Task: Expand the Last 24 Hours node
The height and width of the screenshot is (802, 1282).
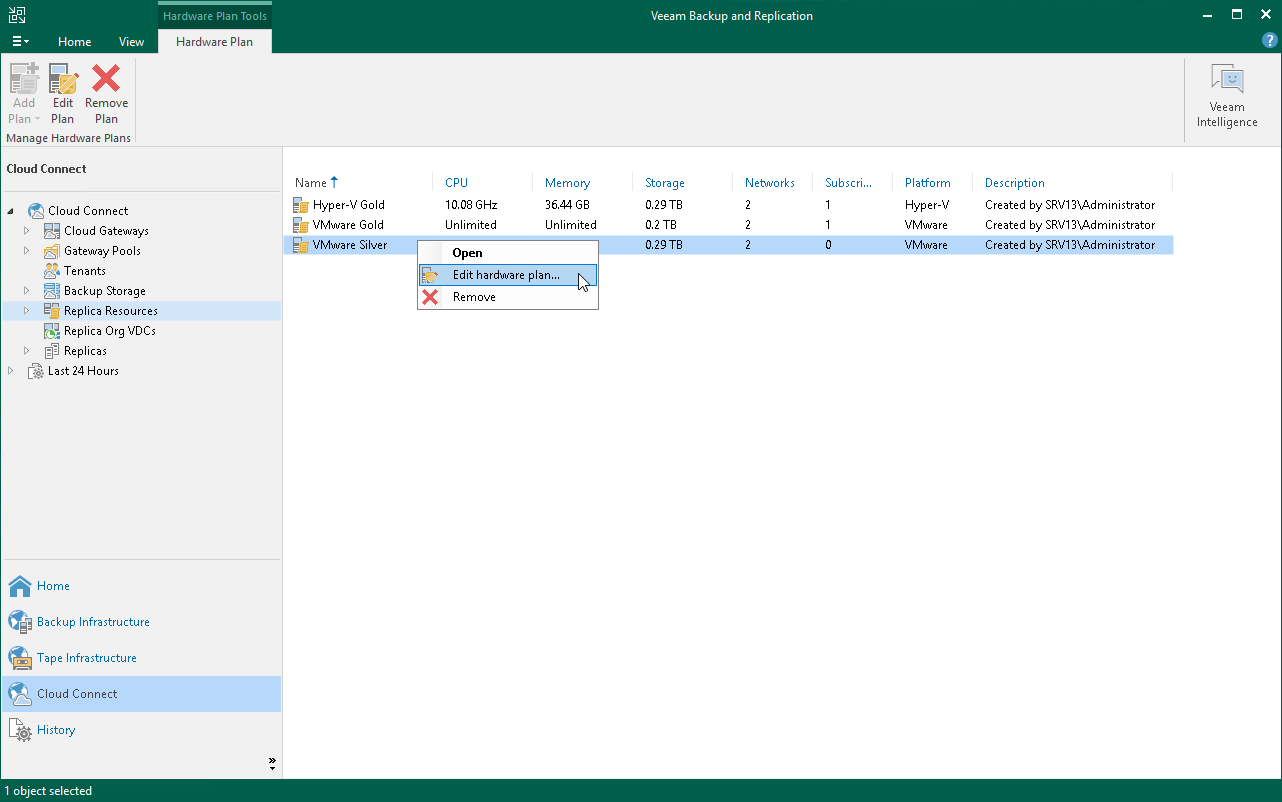Action: click(x=11, y=371)
